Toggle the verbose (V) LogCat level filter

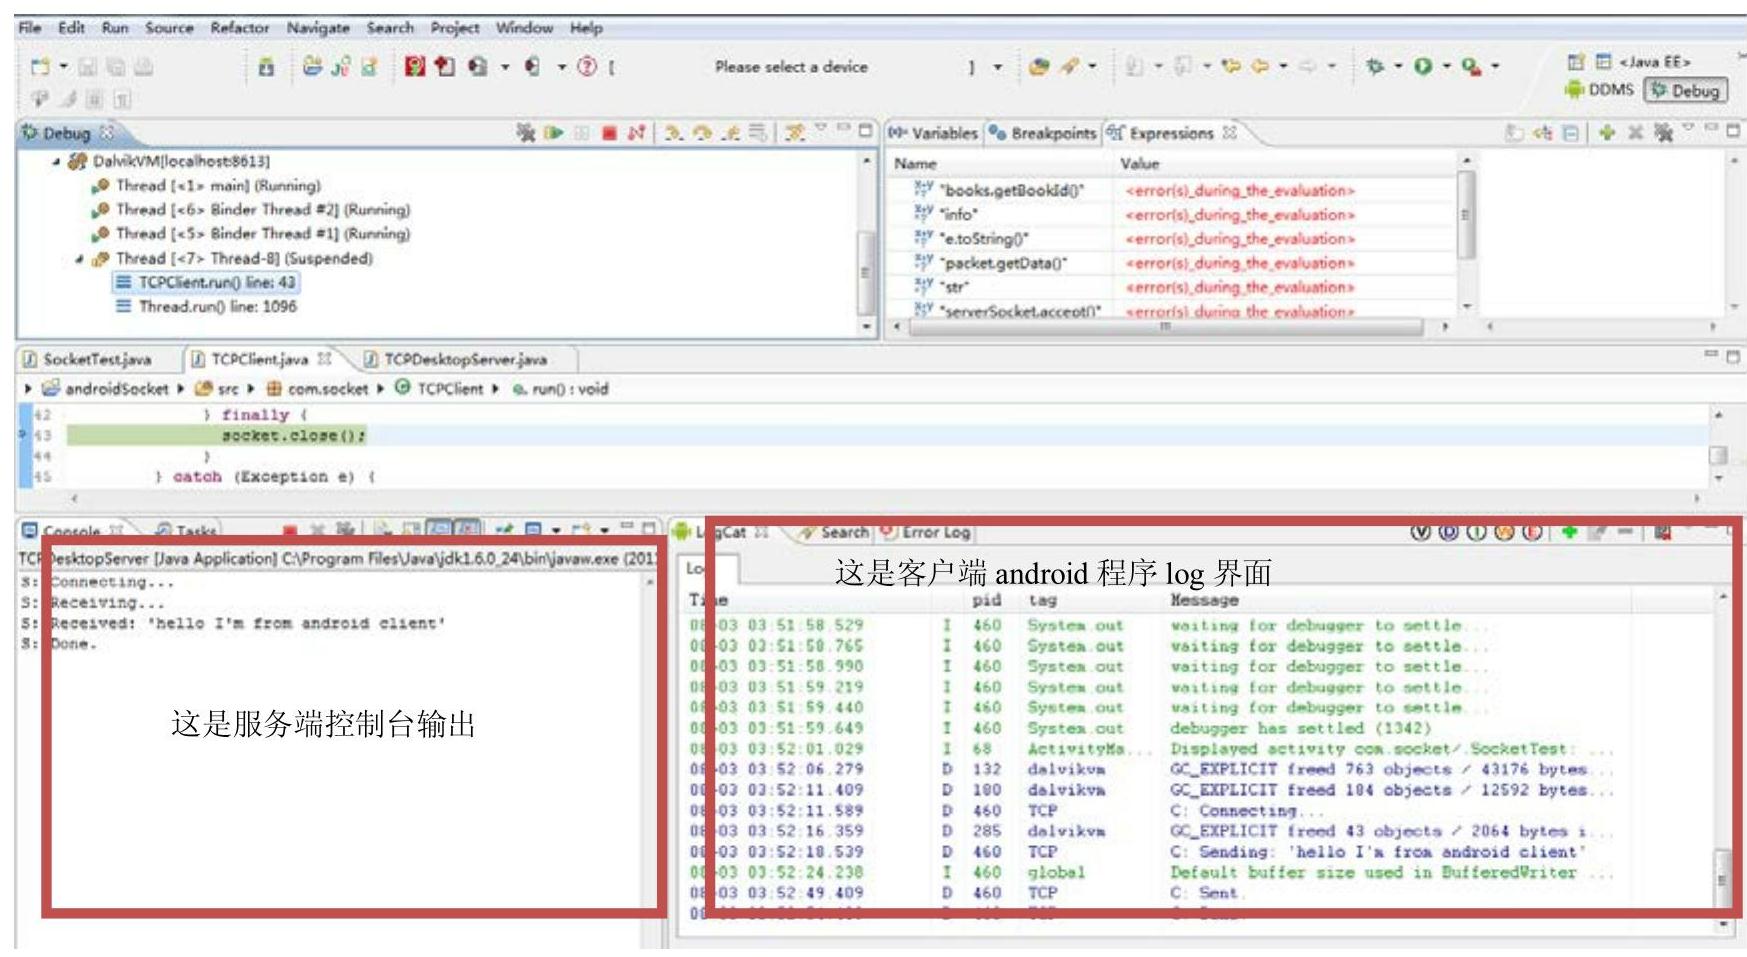1420,532
